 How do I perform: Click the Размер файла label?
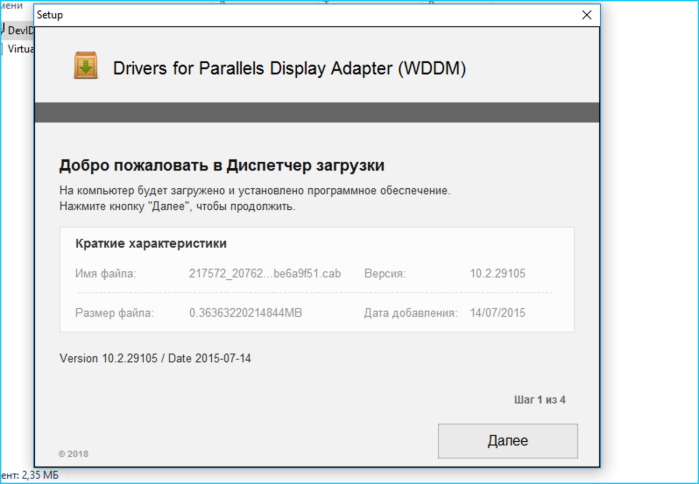click(114, 313)
